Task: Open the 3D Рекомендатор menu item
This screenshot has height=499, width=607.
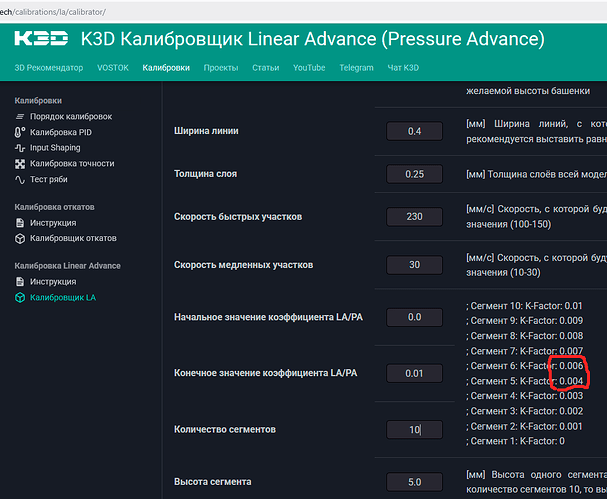Action: (x=49, y=68)
